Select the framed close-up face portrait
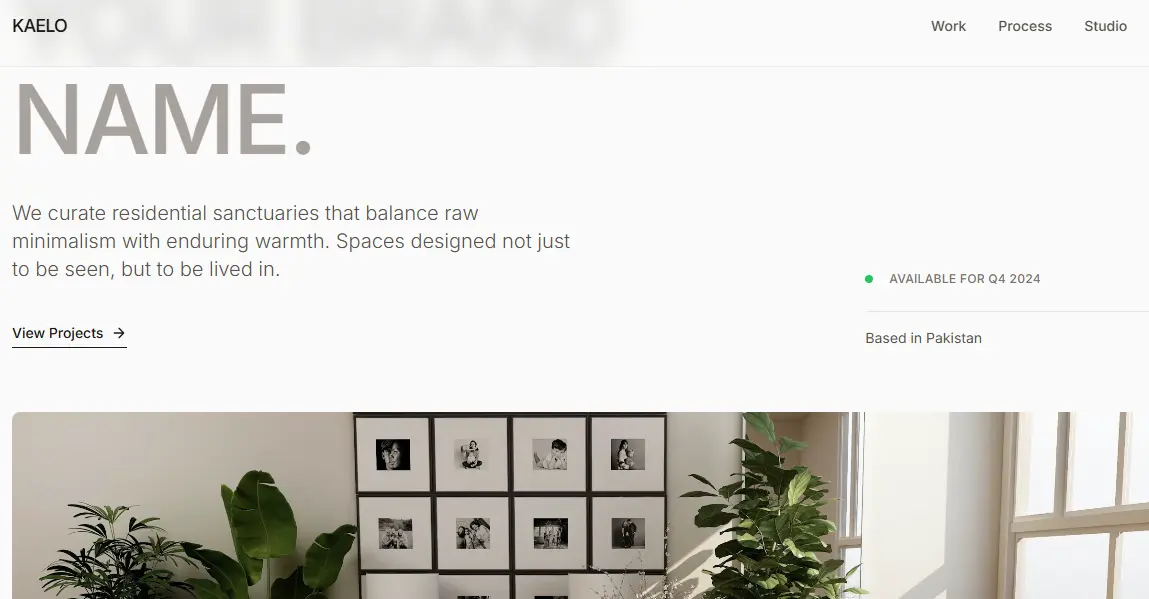Screen dimensions: 1149x599 pos(393,455)
